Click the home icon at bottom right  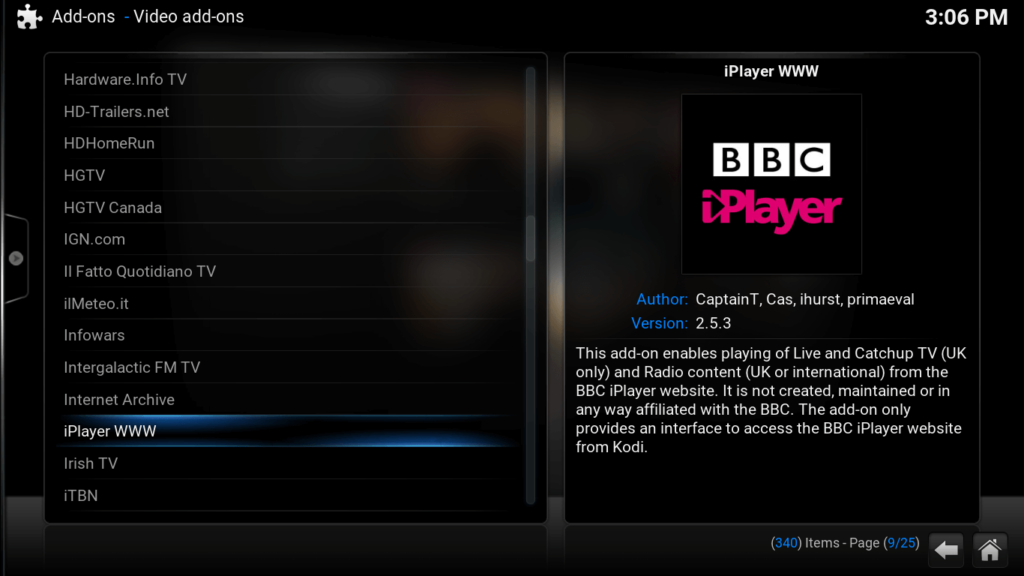[x=989, y=549]
